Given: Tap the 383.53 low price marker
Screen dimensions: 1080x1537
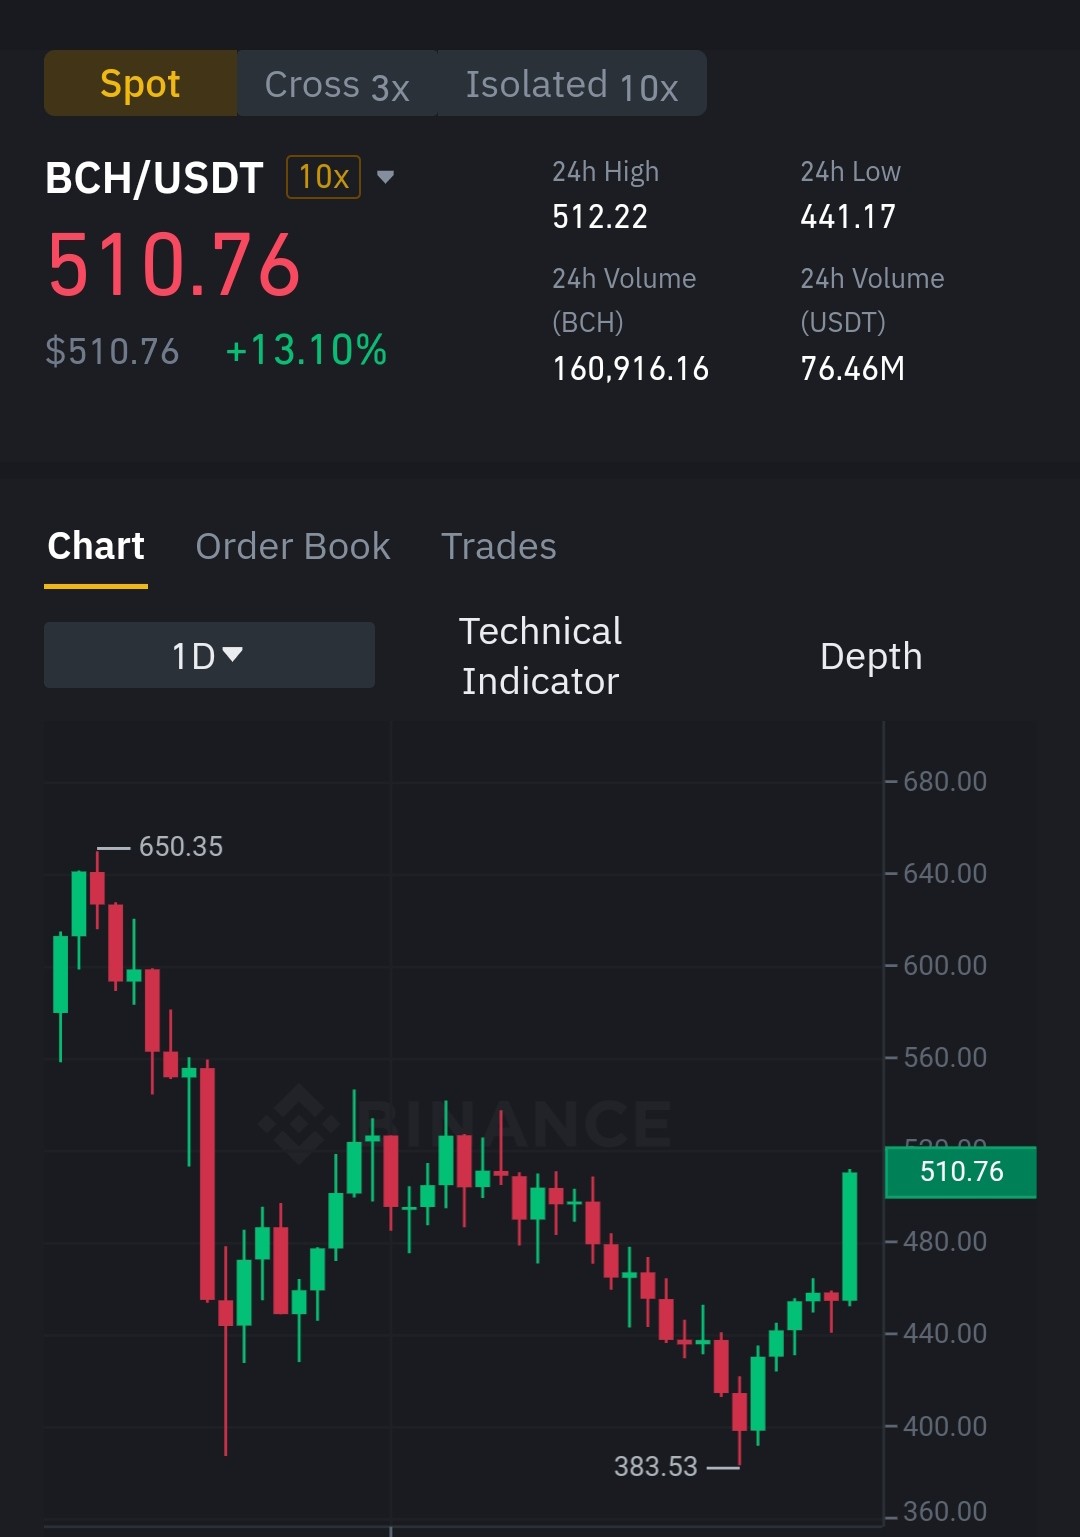Looking at the screenshot, I should [655, 1467].
